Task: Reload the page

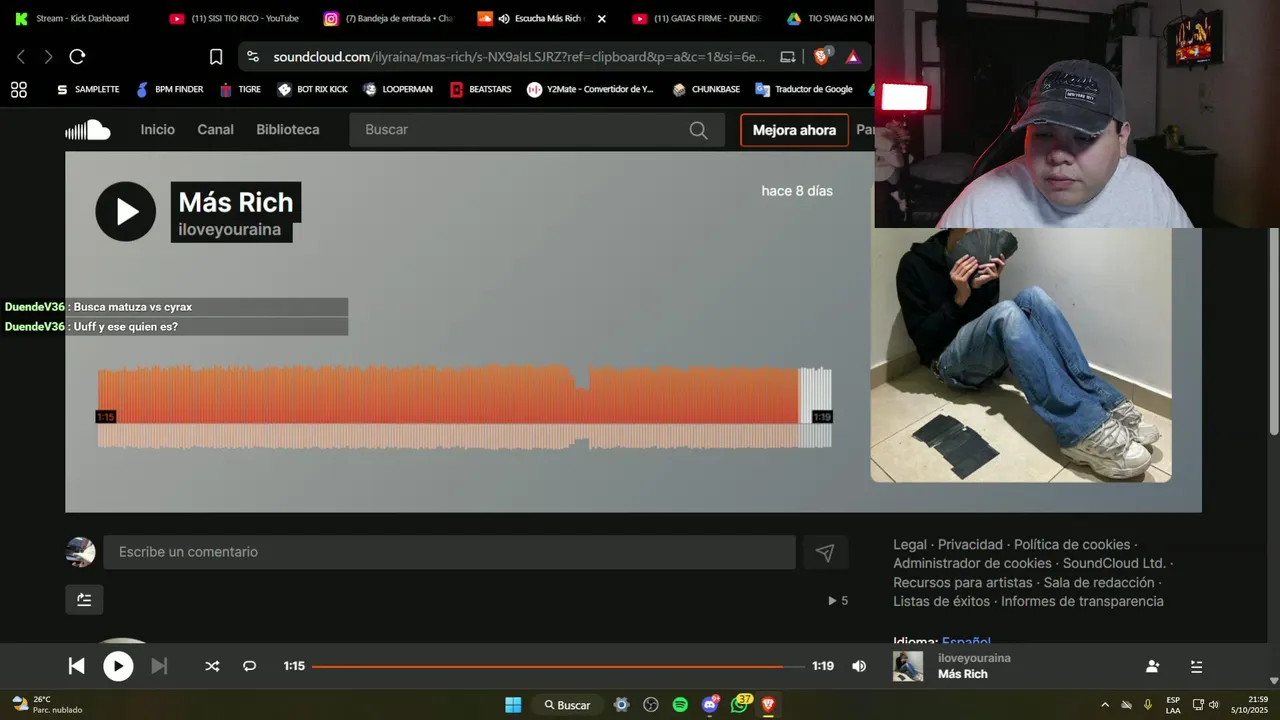Action: tap(77, 57)
